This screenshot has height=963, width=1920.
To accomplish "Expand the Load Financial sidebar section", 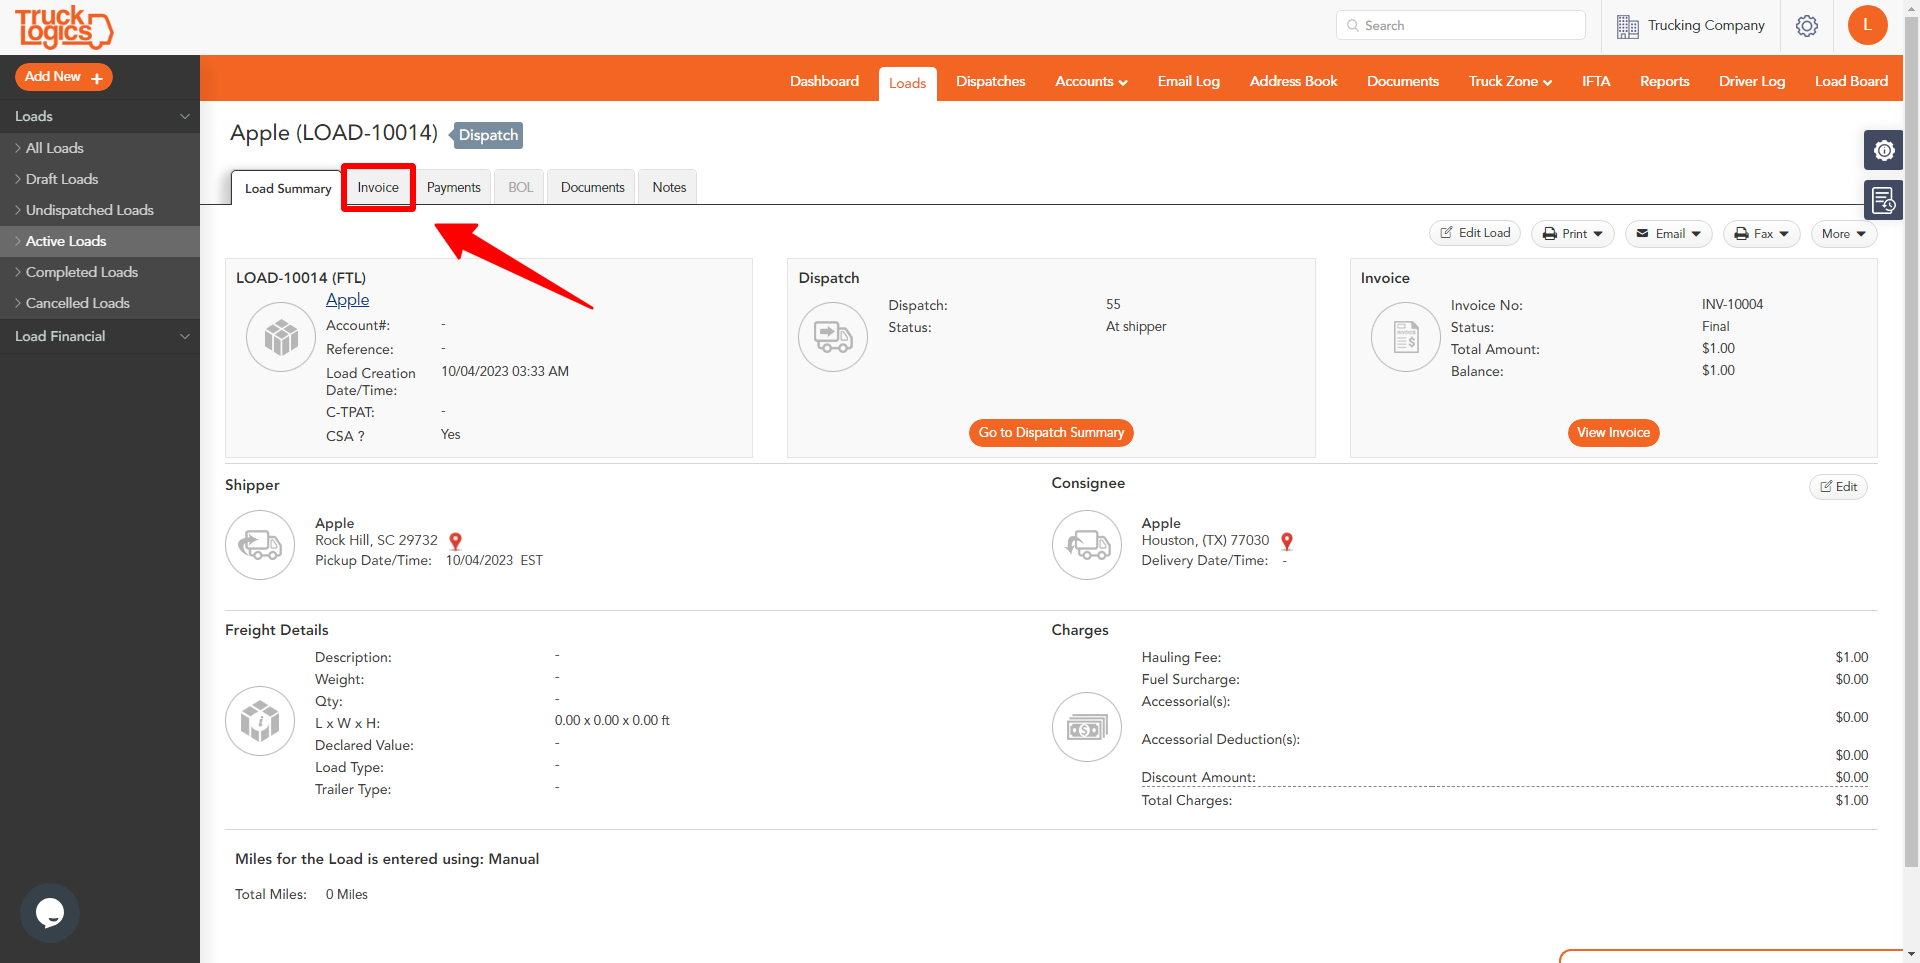I will tap(184, 336).
